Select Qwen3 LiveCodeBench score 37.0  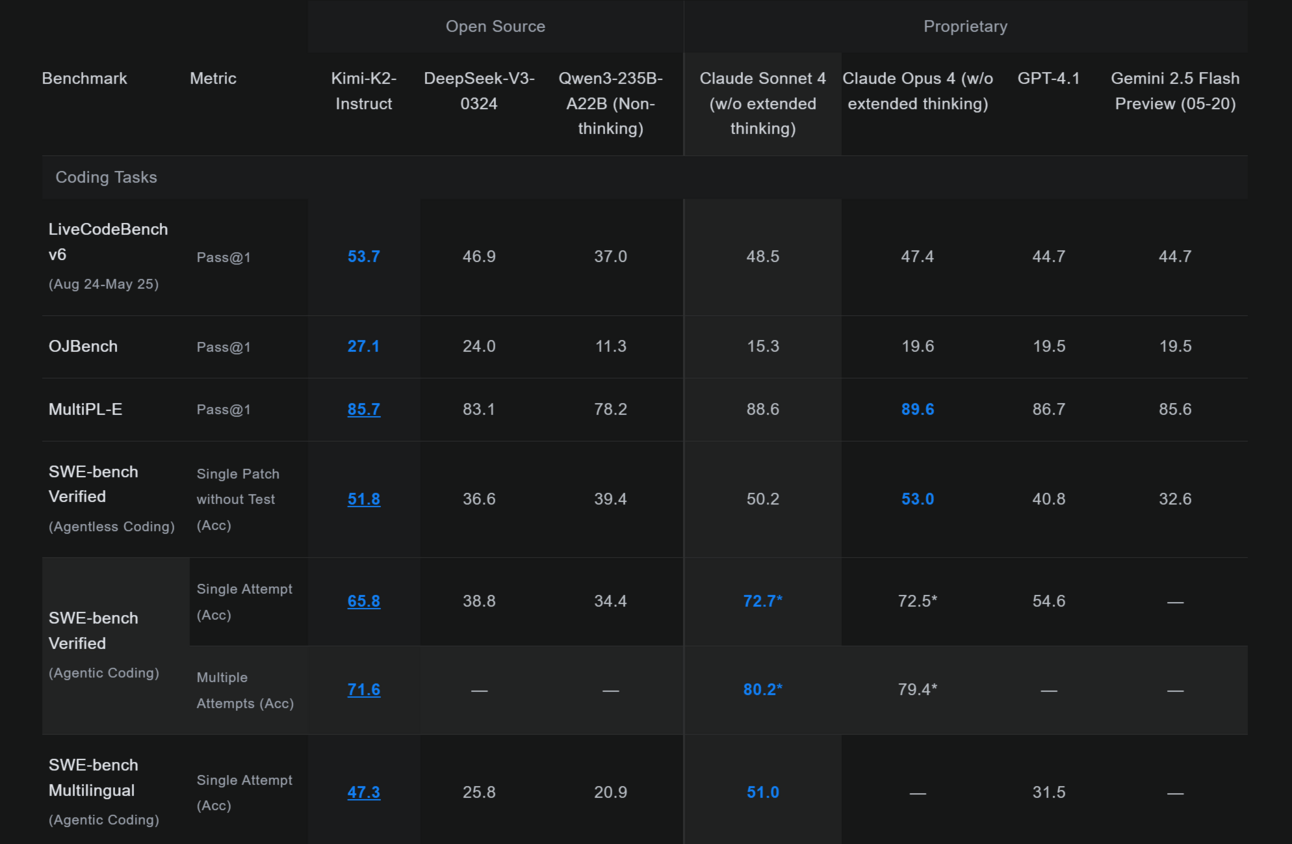[611, 256]
